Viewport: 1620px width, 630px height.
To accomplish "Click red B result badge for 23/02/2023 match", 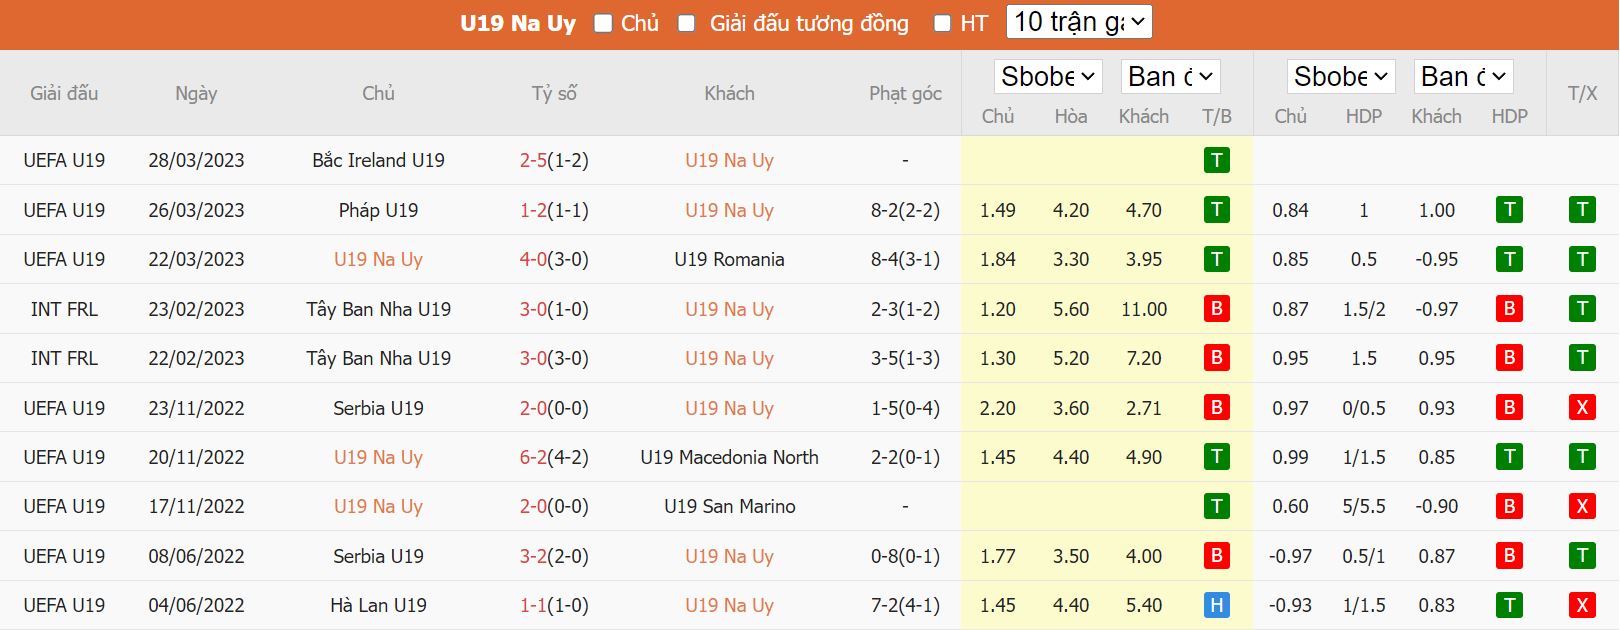I will click(x=1216, y=309).
